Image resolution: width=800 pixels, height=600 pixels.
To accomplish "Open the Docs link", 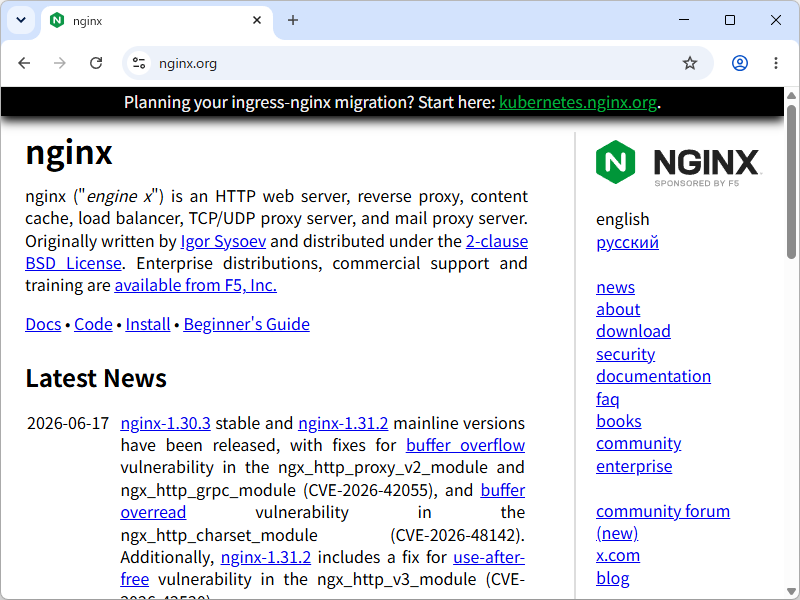I will (x=43, y=324).
